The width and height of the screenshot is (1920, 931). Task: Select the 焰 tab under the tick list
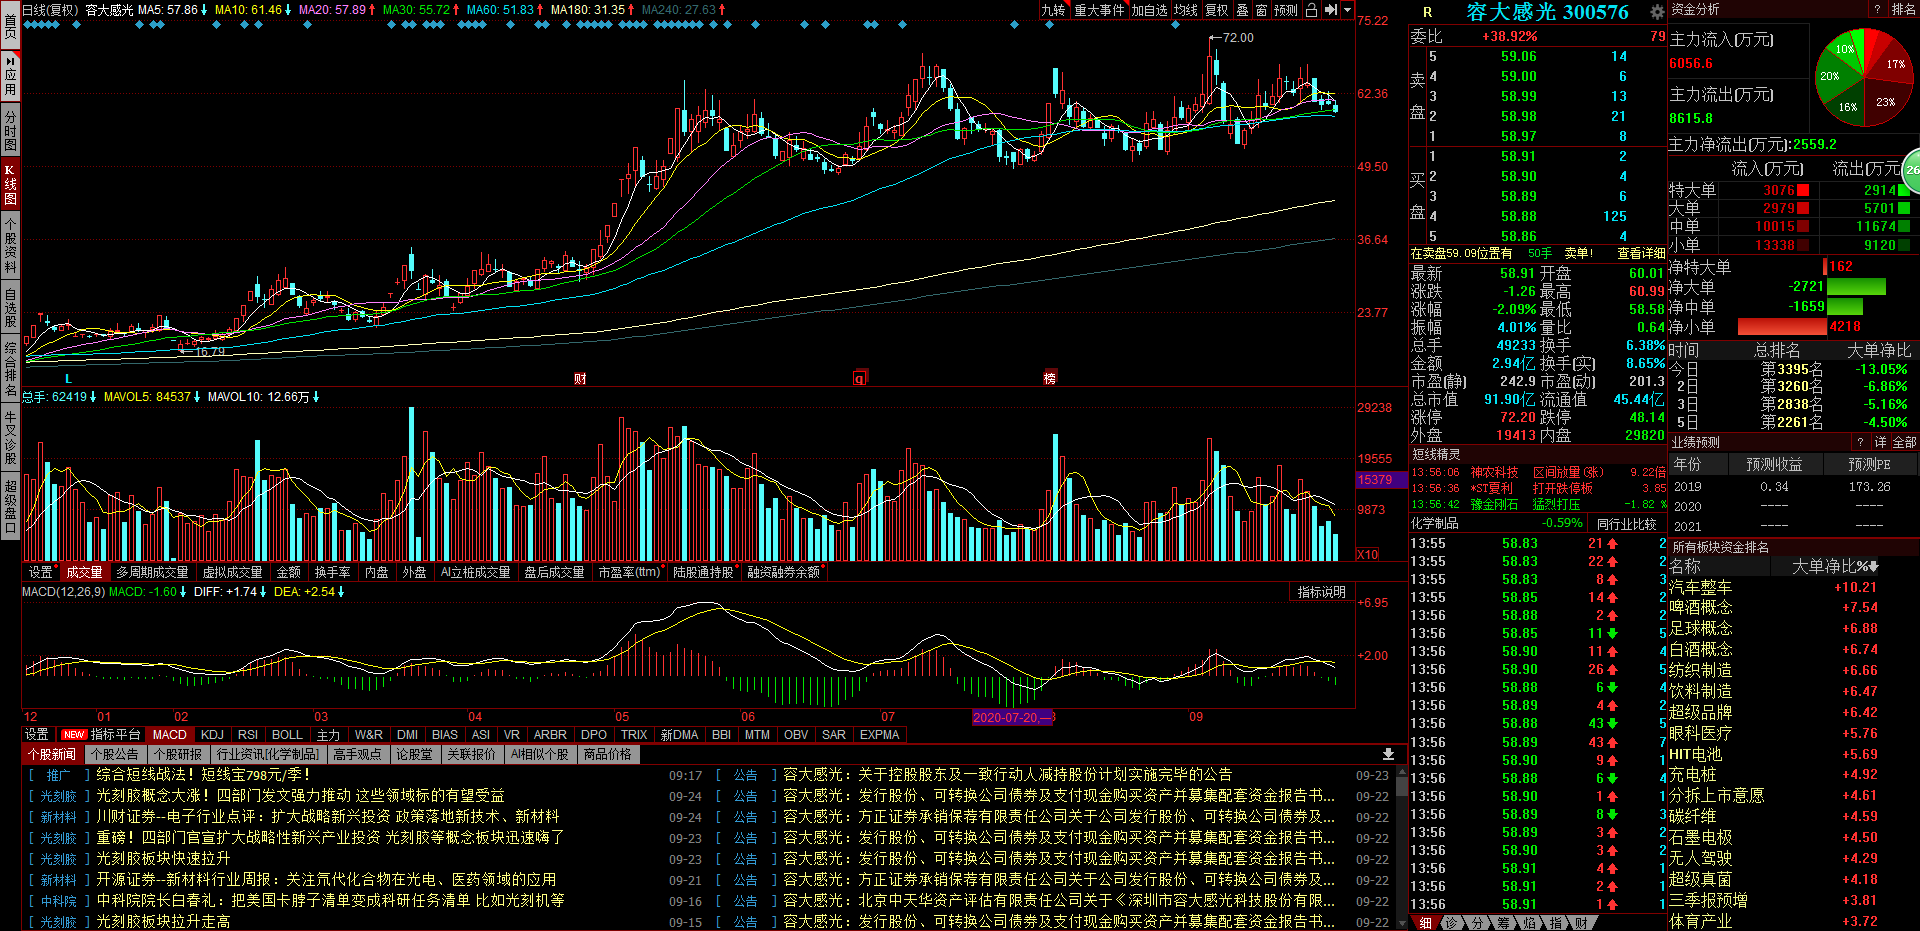tap(1529, 923)
